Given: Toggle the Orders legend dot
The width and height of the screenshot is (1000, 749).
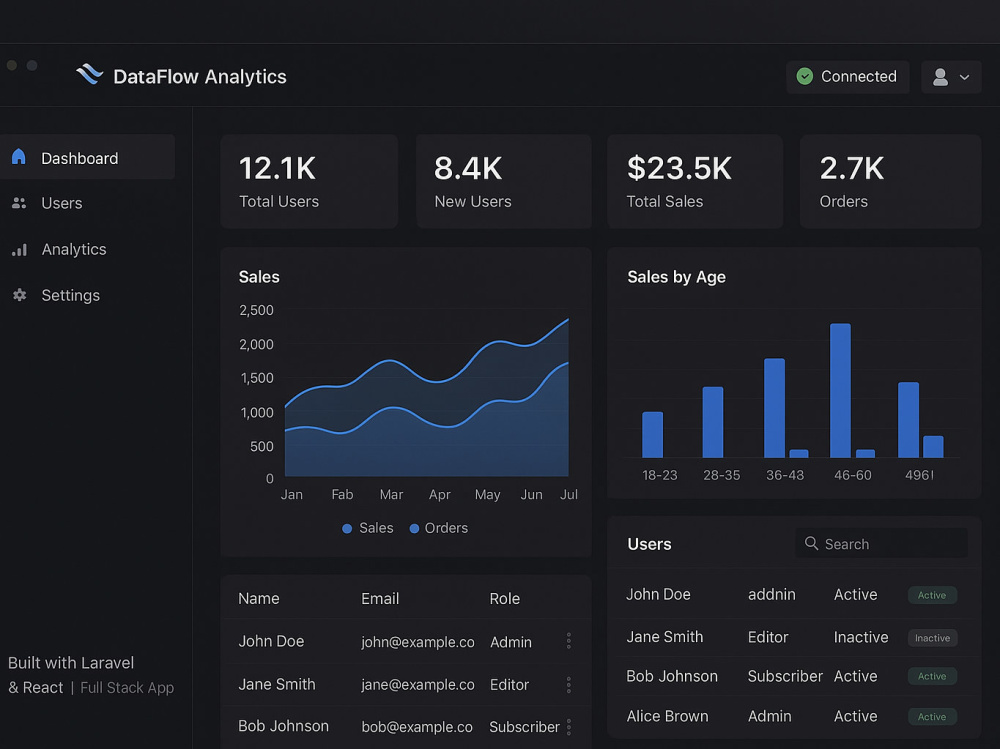Looking at the screenshot, I should point(414,528).
